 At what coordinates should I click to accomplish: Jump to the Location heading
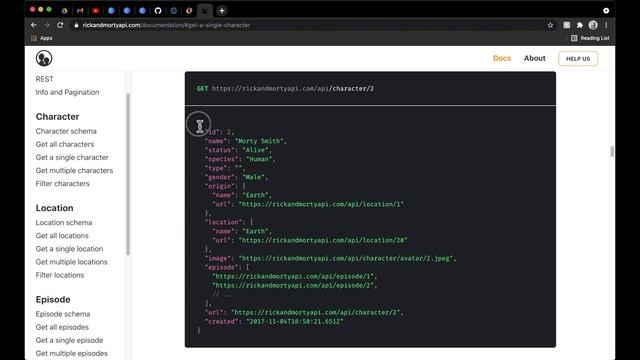pos(55,208)
